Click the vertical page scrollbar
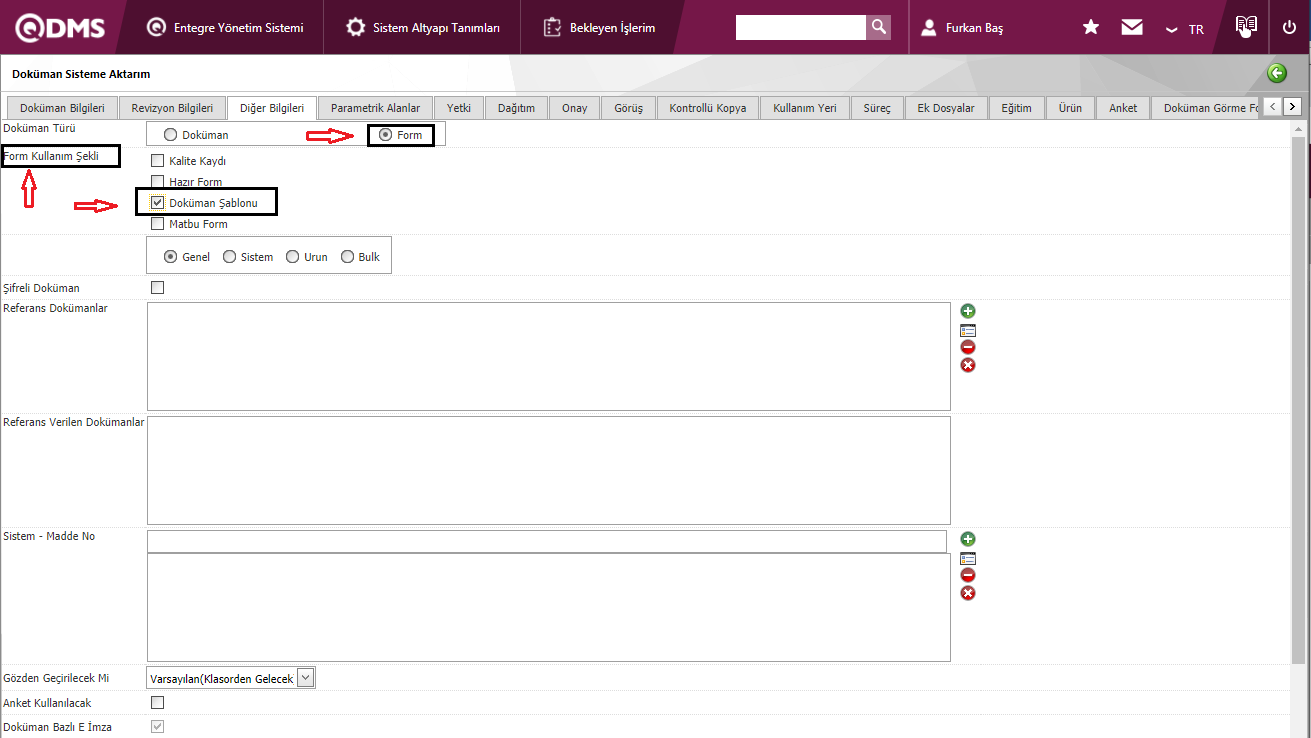The image size is (1311, 738). click(1299, 400)
